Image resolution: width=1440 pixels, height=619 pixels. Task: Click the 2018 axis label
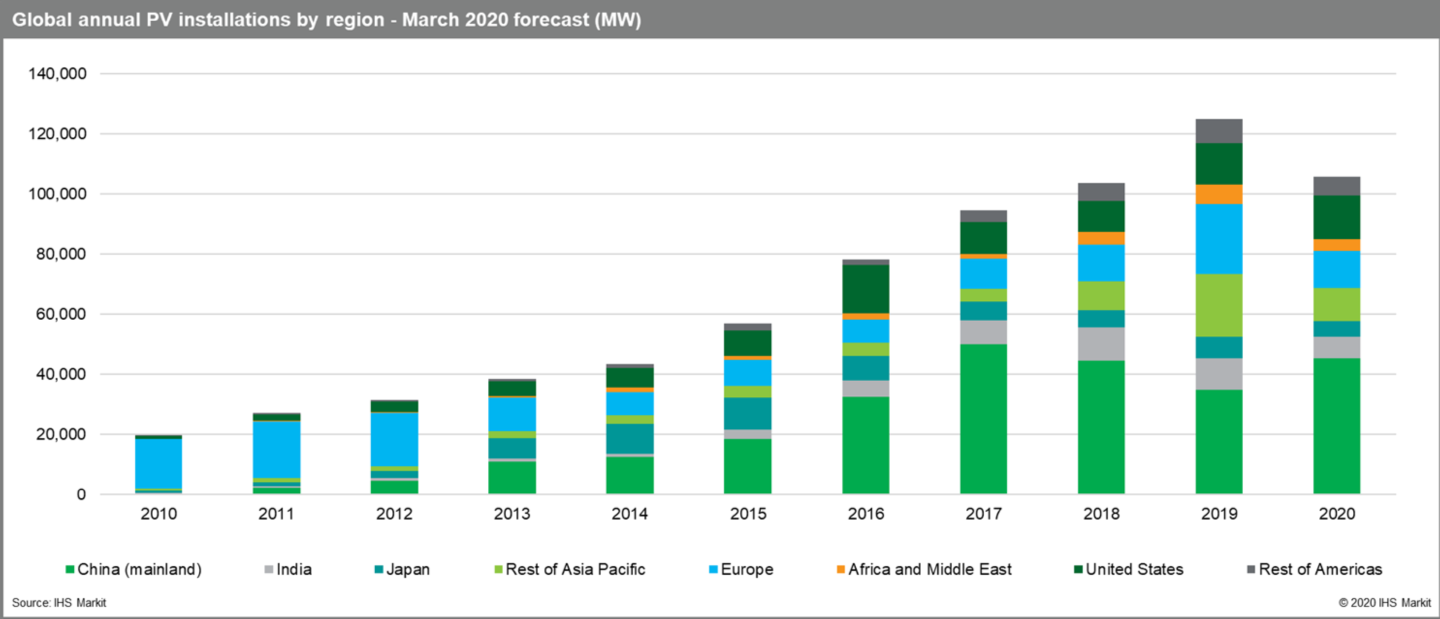coord(1101,513)
